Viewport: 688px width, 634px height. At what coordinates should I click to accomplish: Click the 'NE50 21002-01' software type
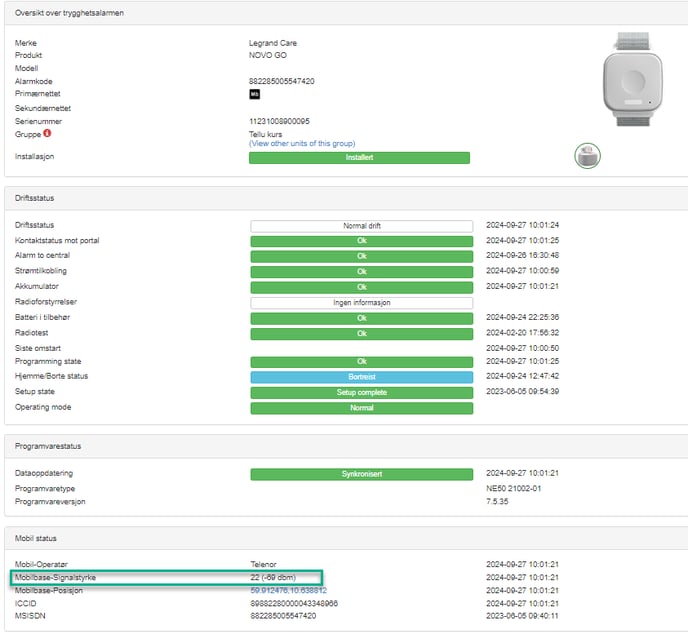tap(513, 488)
